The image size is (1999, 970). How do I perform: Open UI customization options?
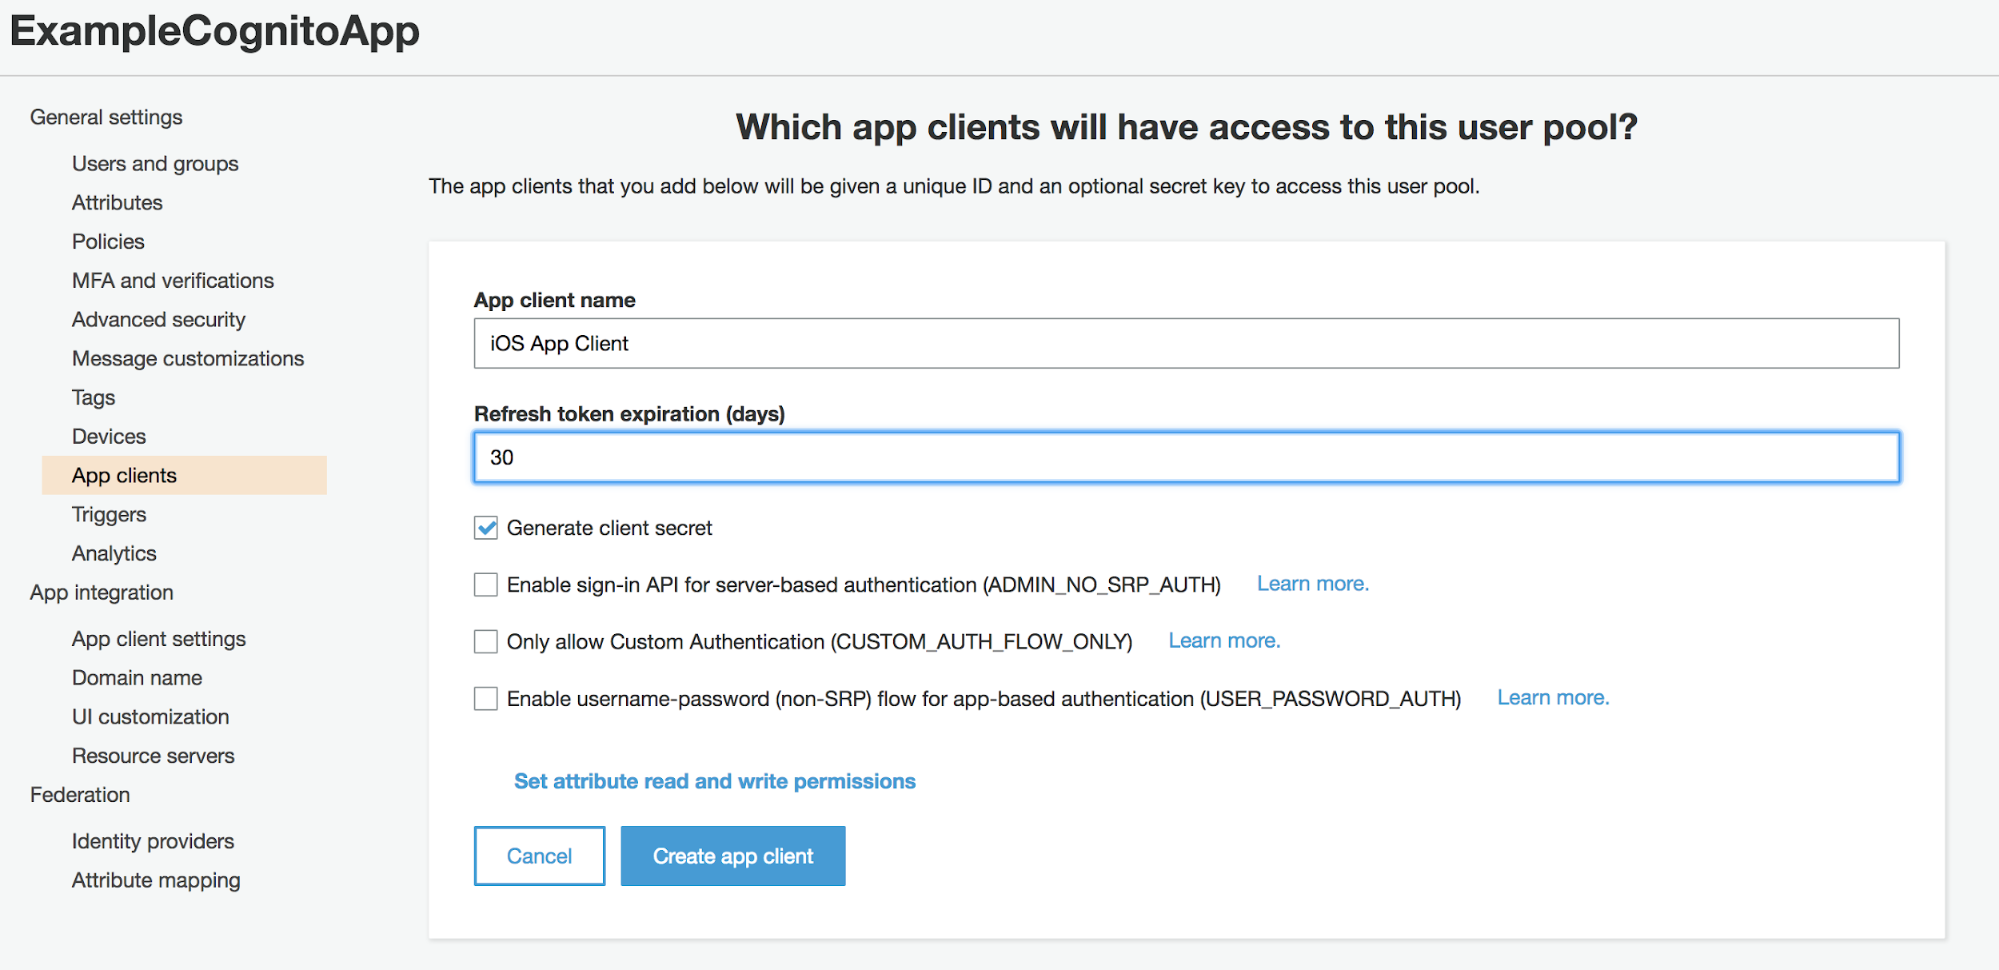coord(150,716)
